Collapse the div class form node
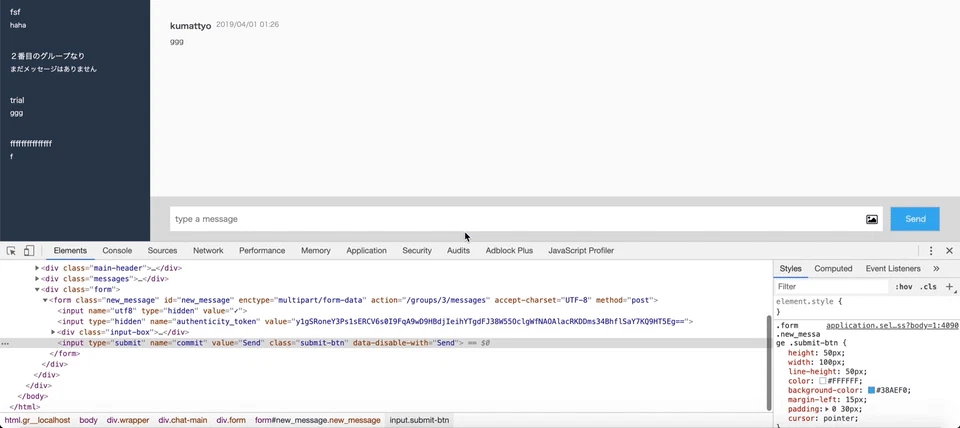 [37, 290]
